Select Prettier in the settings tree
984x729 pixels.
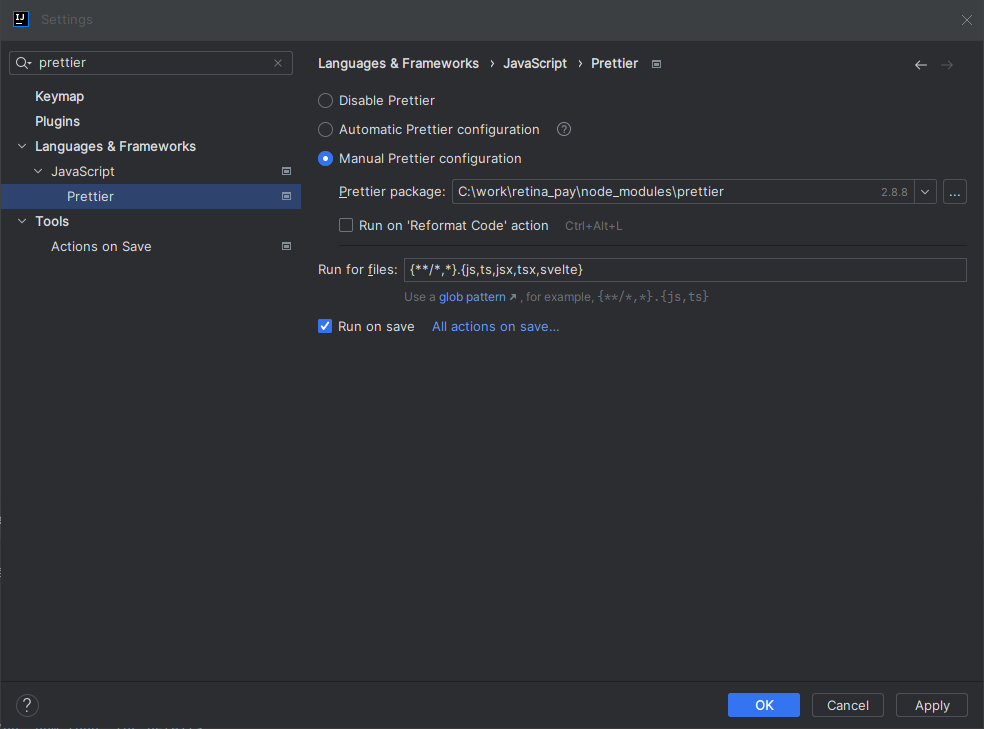click(x=151, y=196)
